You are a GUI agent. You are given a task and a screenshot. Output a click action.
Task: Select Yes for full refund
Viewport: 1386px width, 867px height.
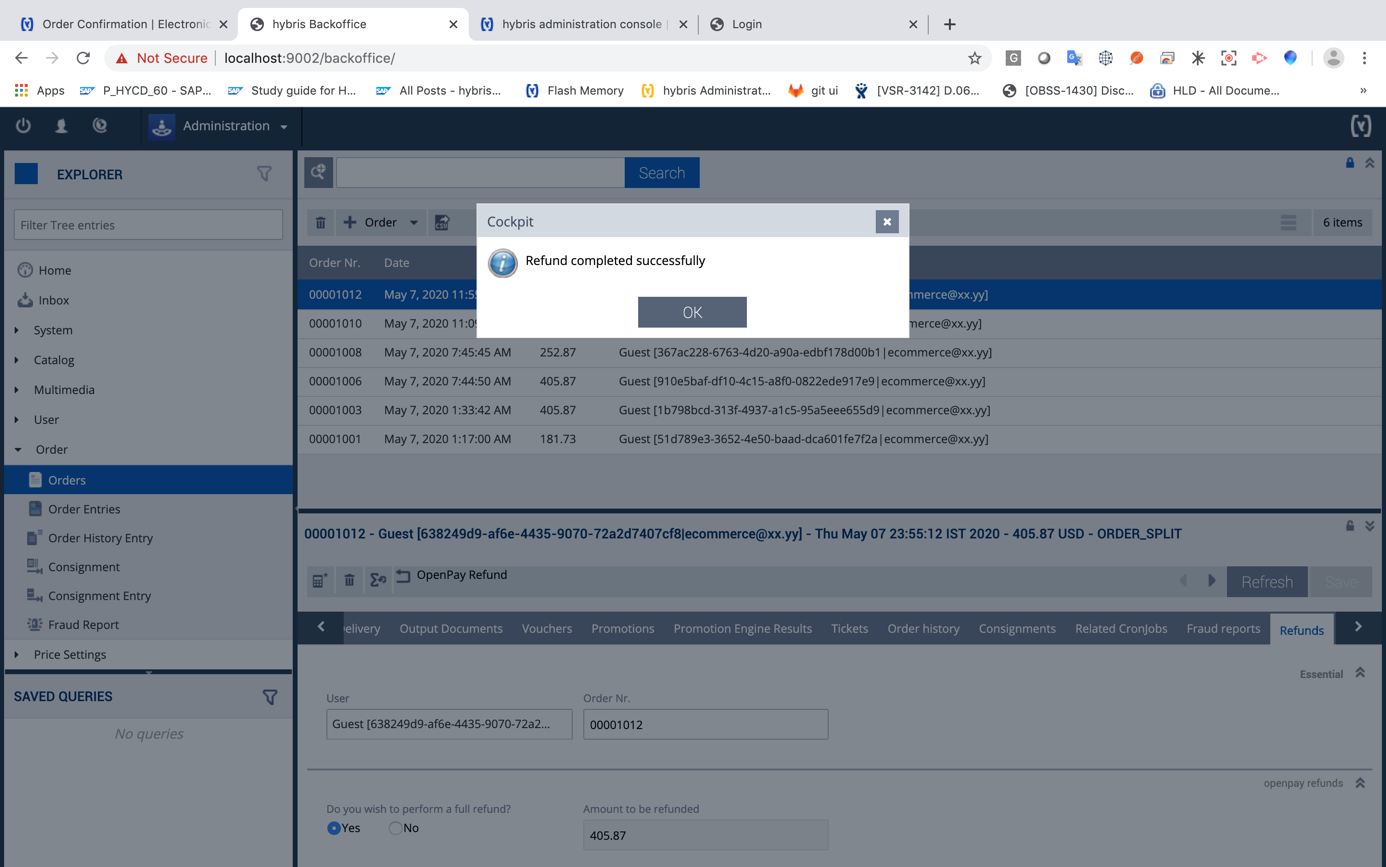(x=334, y=828)
